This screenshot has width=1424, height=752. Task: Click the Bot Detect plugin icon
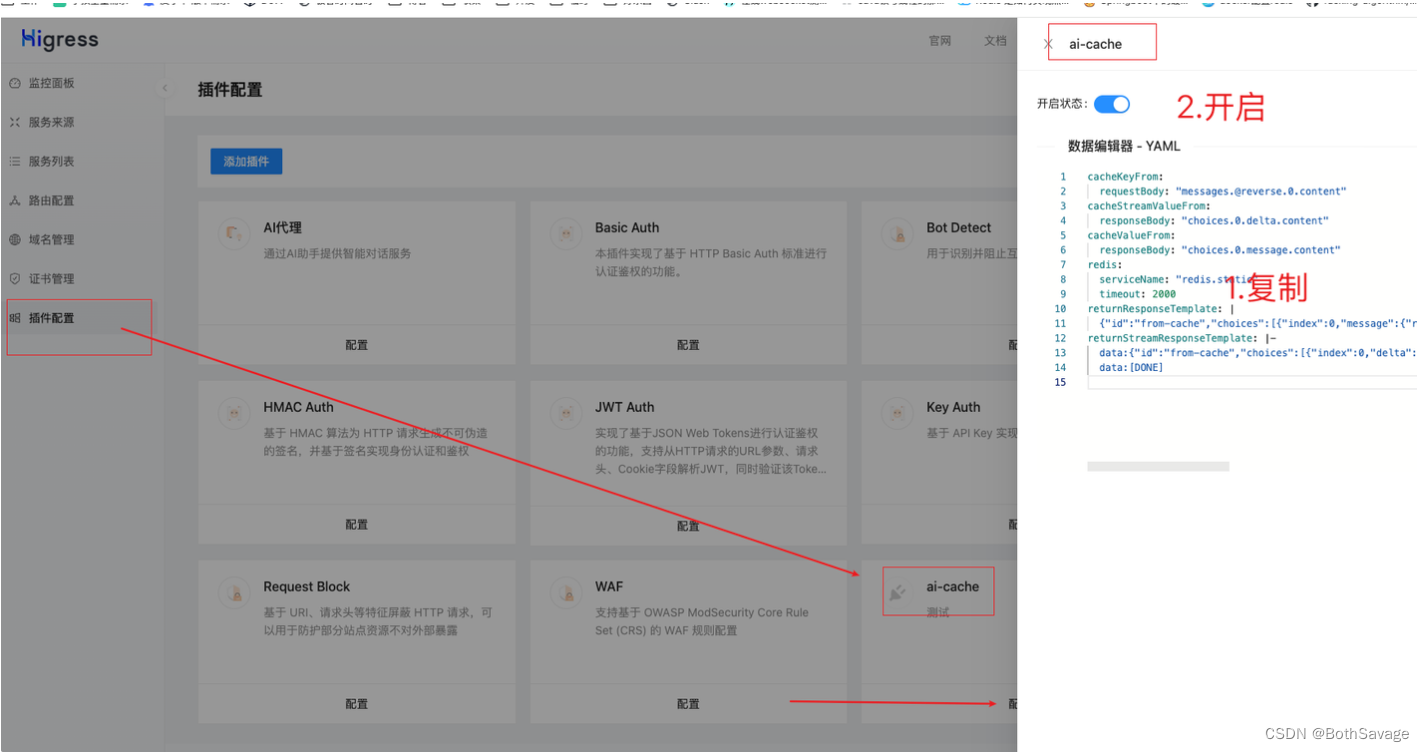pos(898,235)
